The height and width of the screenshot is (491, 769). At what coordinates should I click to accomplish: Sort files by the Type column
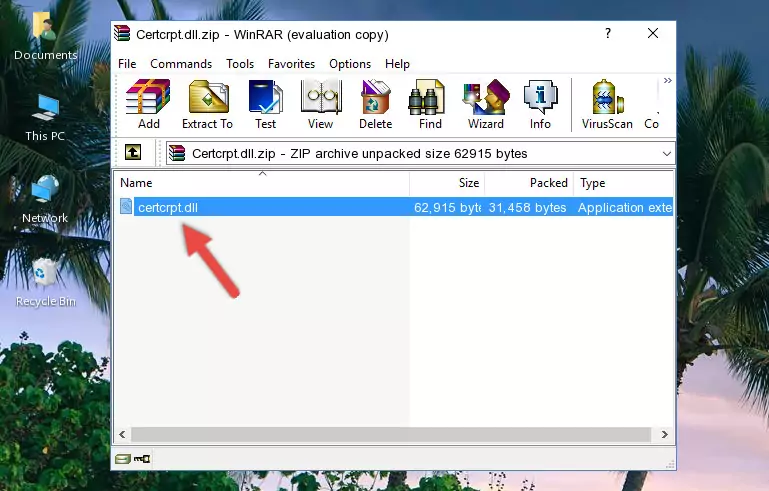pyautogui.click(x=624, y=183)
